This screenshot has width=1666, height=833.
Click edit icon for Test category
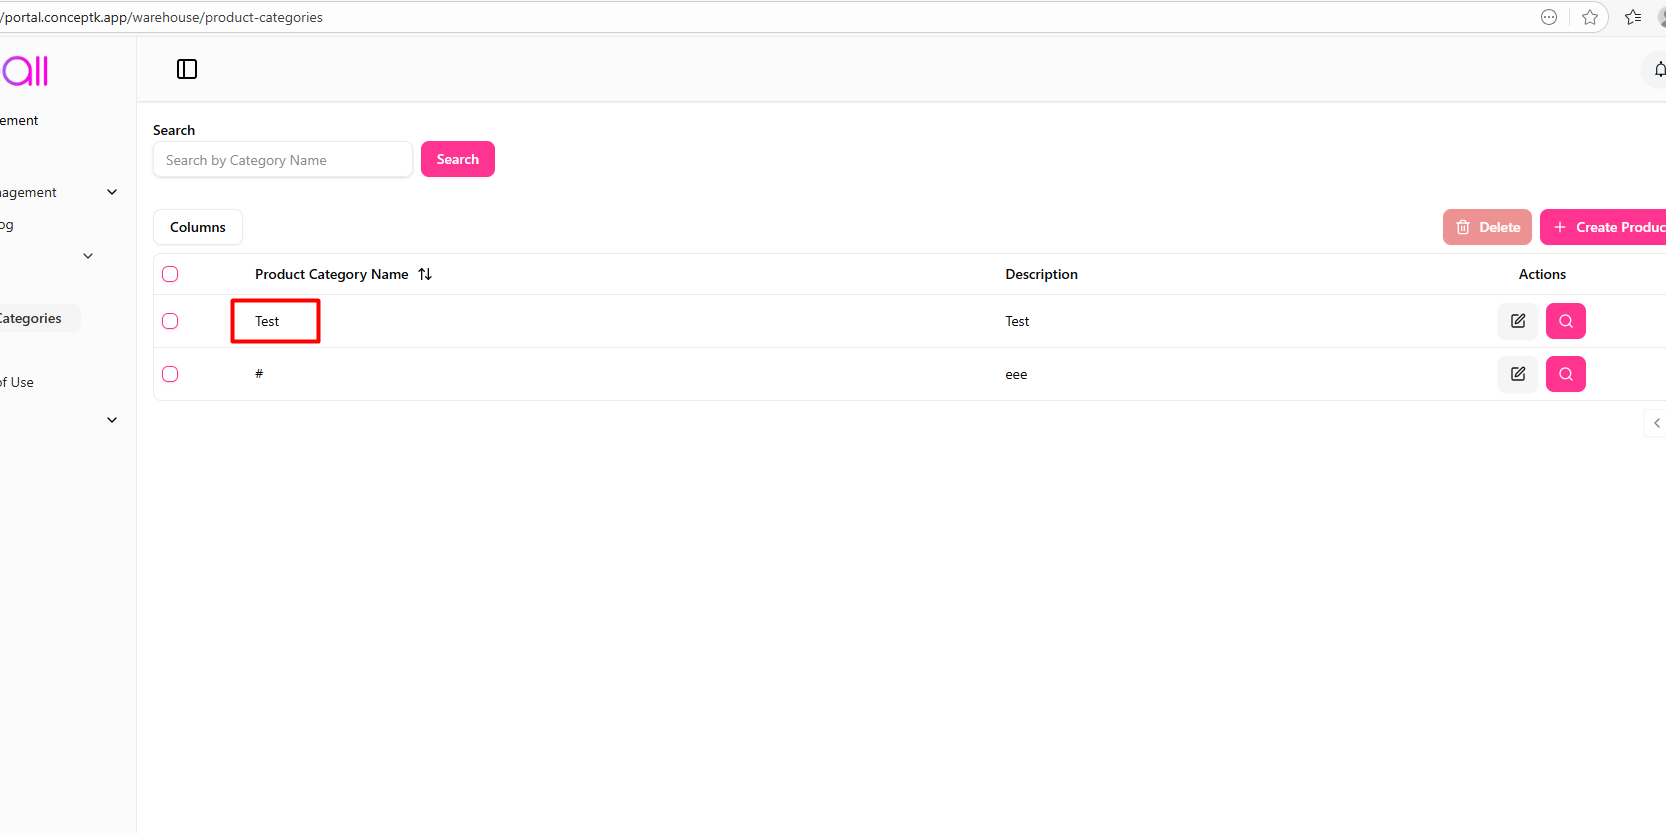click(x=1517, y=321)
